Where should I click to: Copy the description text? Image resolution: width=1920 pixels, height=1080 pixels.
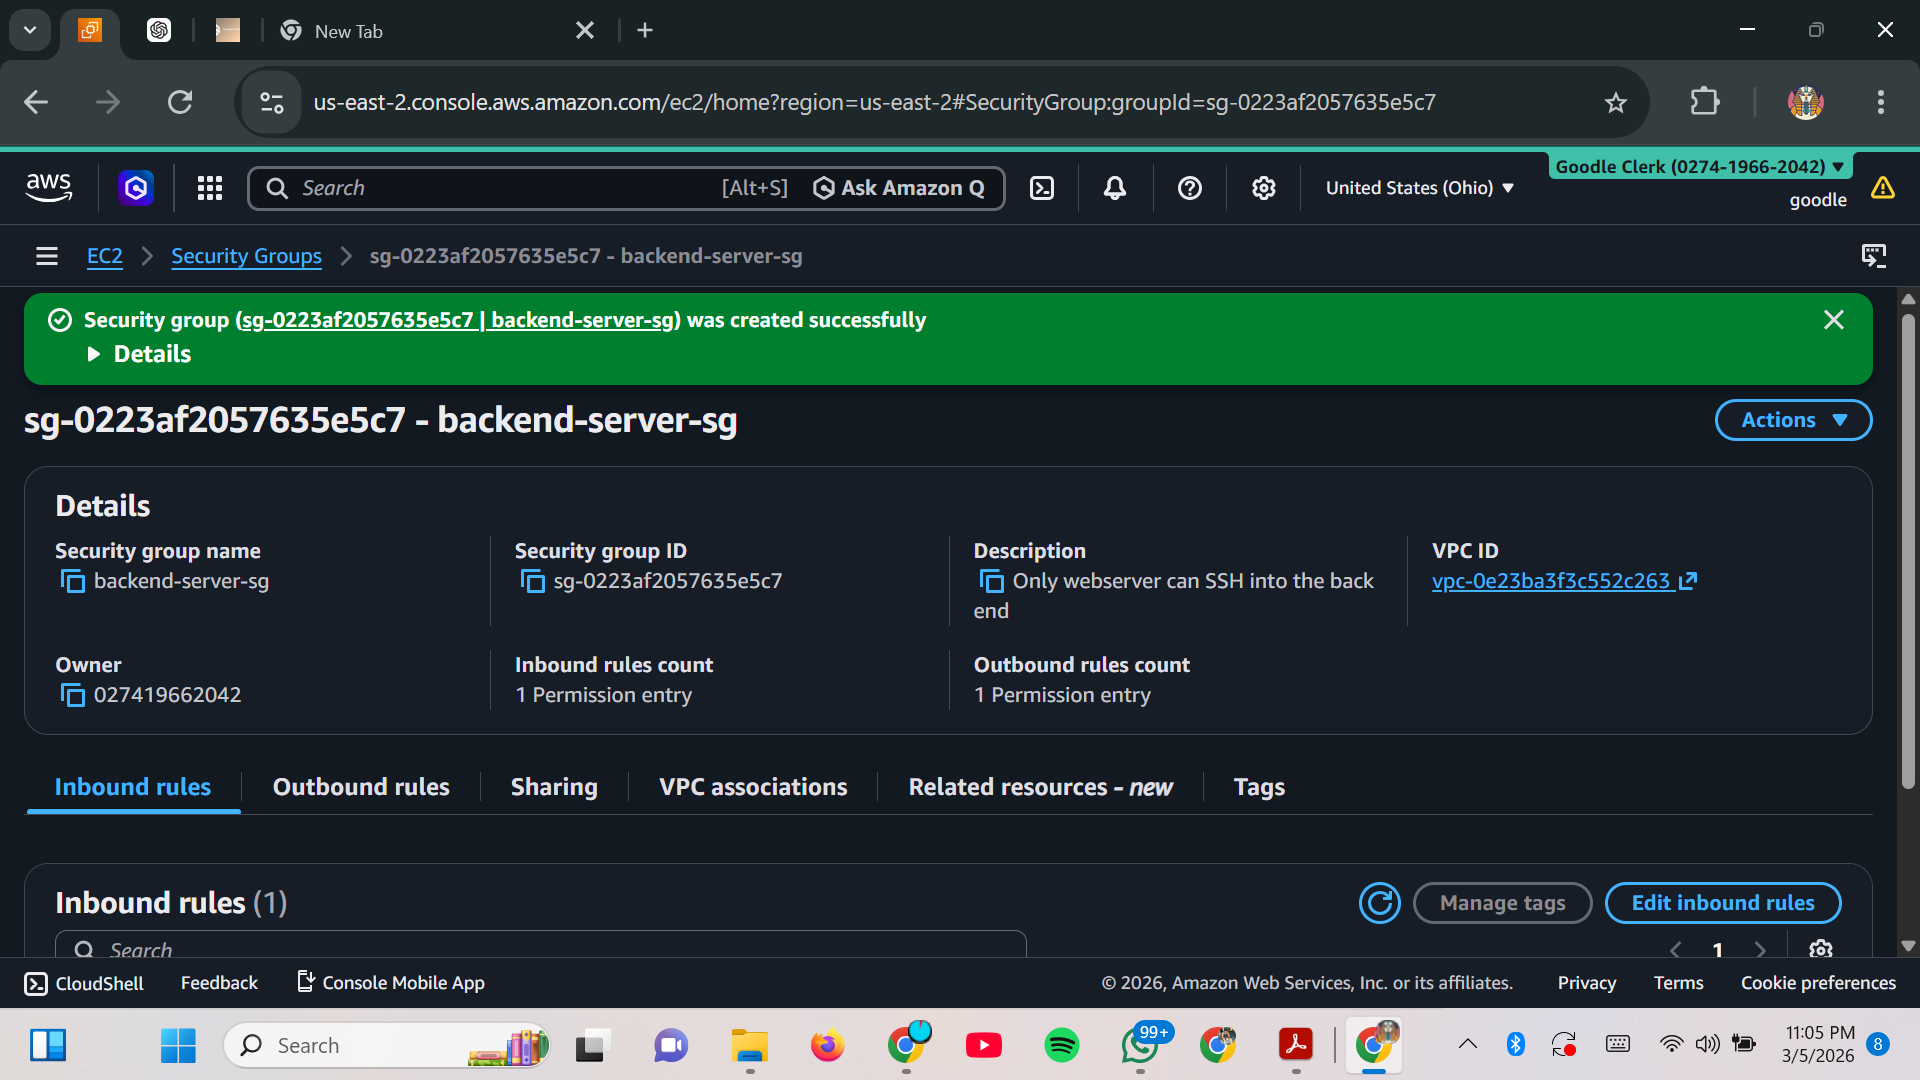(x=991, y=581)
